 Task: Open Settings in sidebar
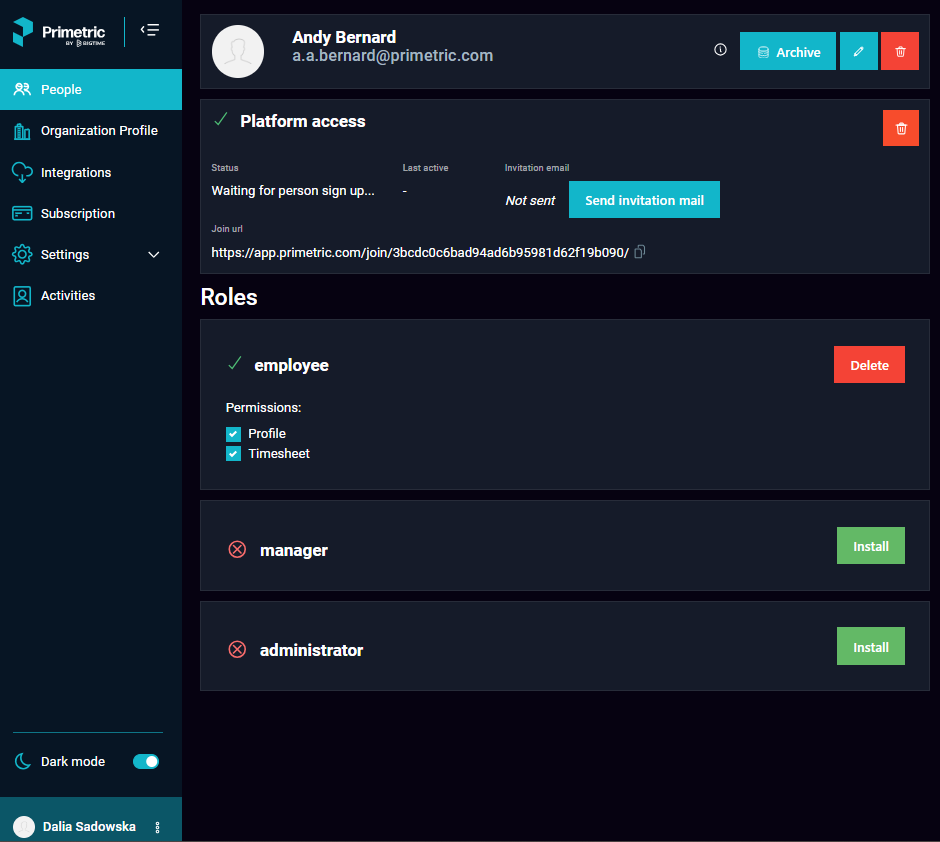click(x=91, y=255)
